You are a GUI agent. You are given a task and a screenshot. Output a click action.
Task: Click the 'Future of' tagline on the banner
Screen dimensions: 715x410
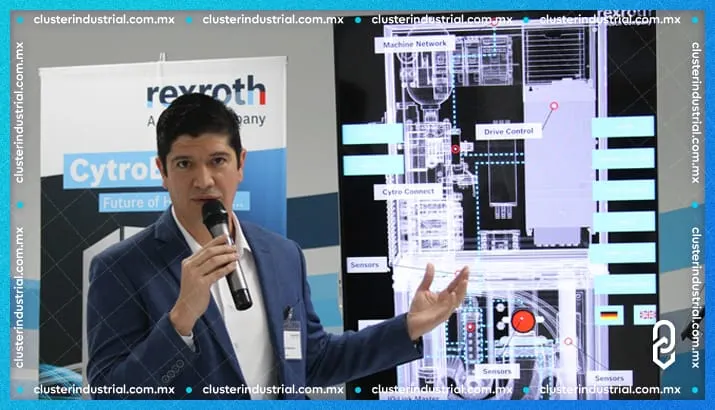click(x=174, y=202)
